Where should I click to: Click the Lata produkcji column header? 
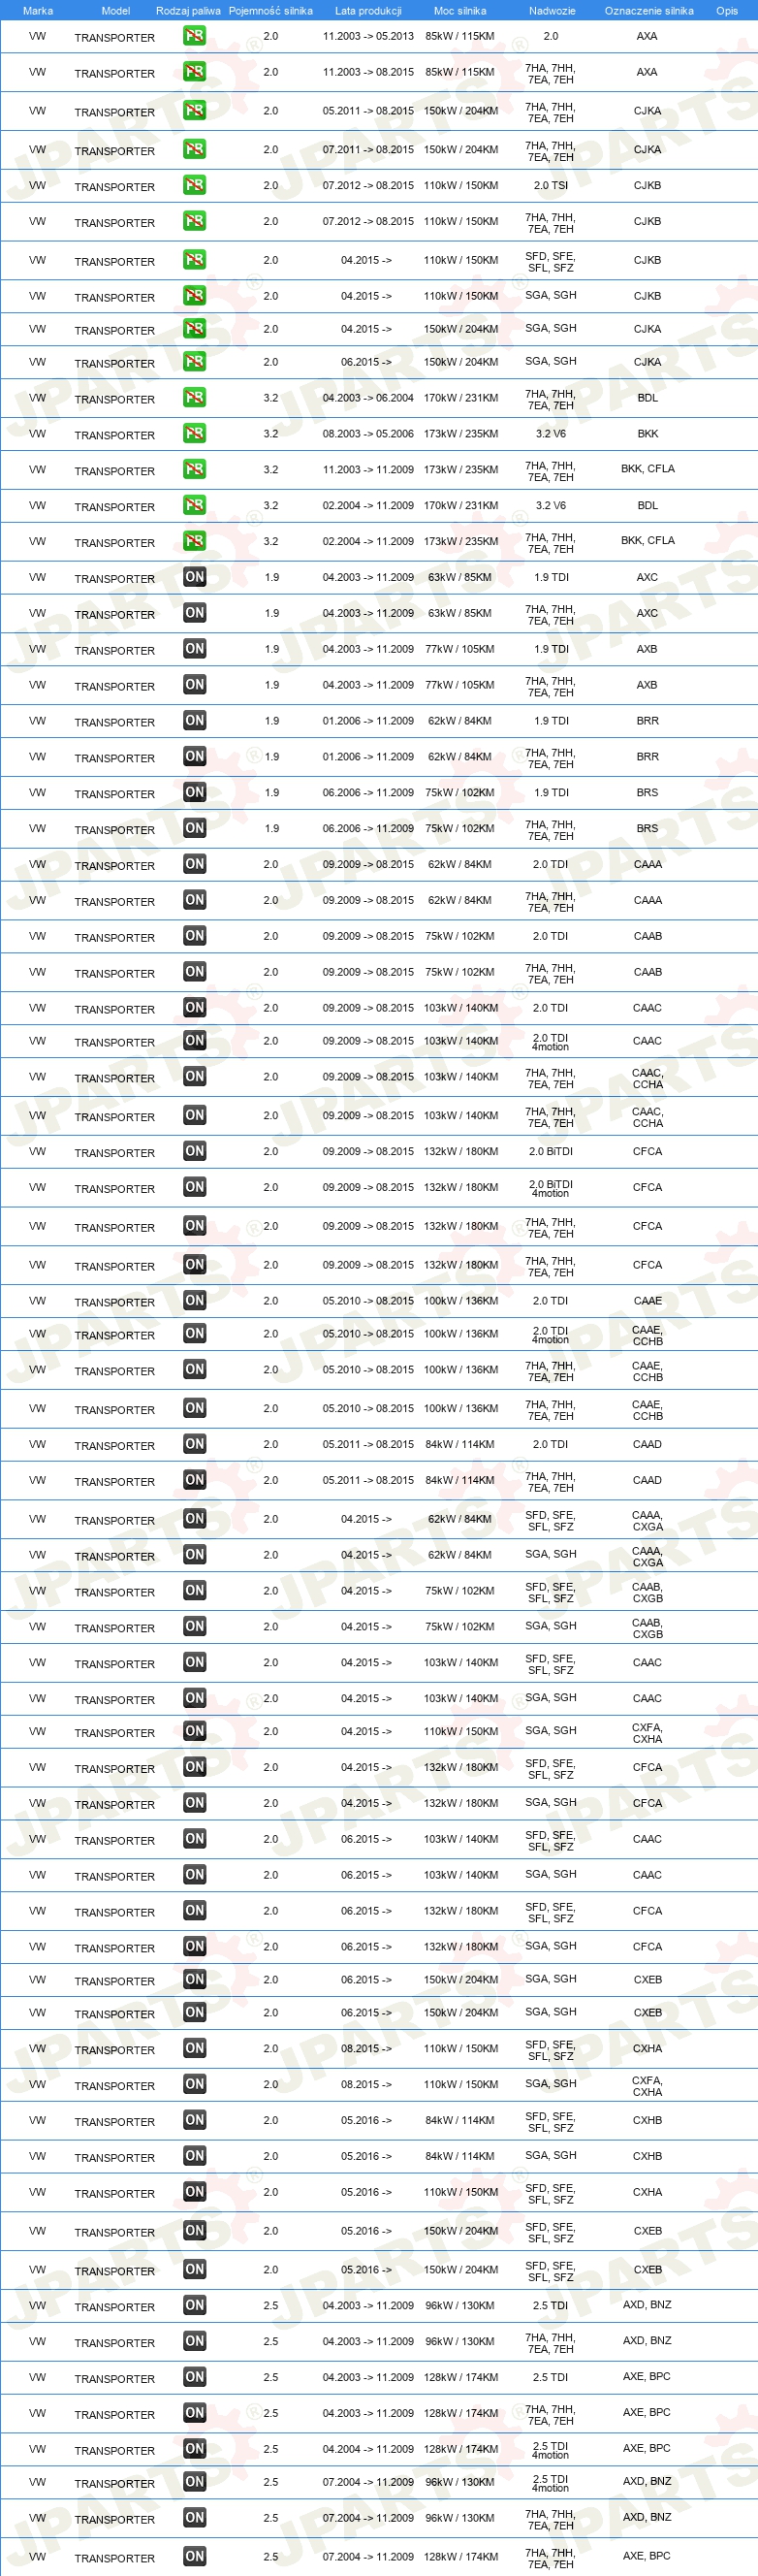coord(368,11)
